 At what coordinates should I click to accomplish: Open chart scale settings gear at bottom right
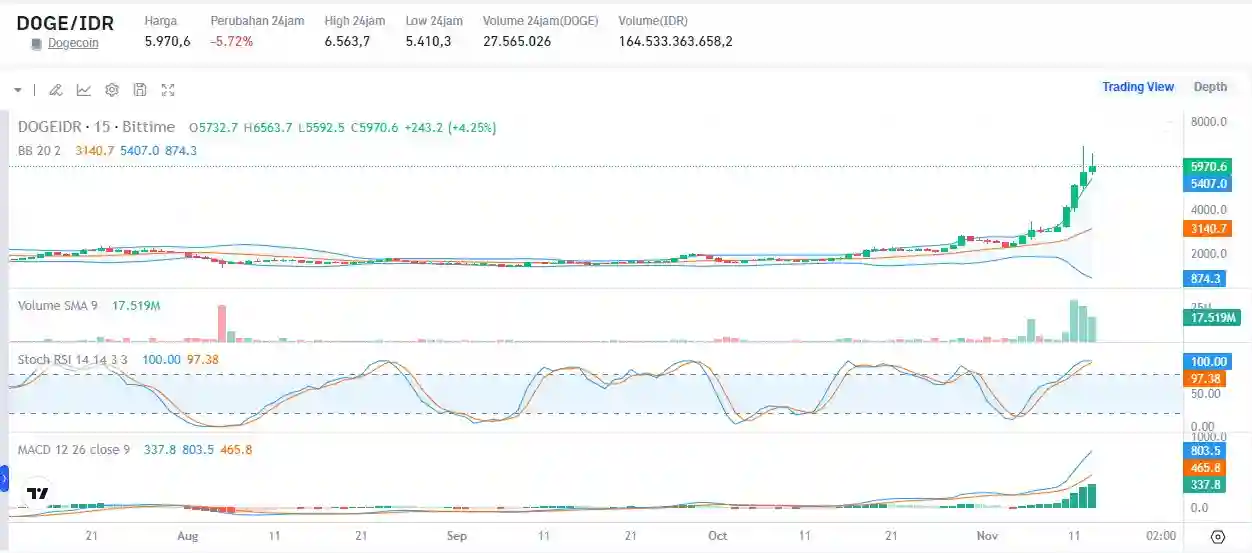click(1217, 537)
